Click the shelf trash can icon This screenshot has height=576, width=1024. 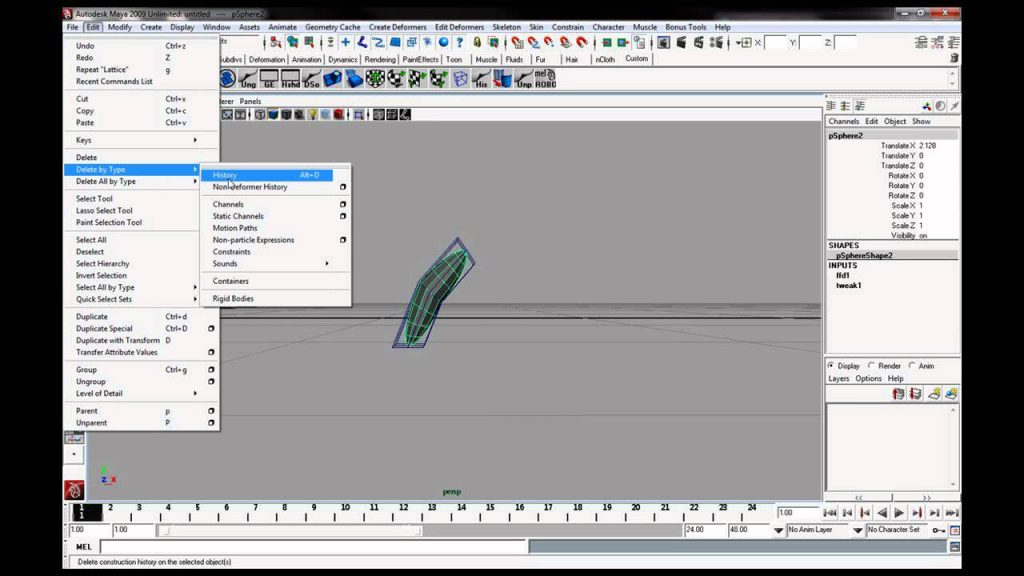click(954, 58)
